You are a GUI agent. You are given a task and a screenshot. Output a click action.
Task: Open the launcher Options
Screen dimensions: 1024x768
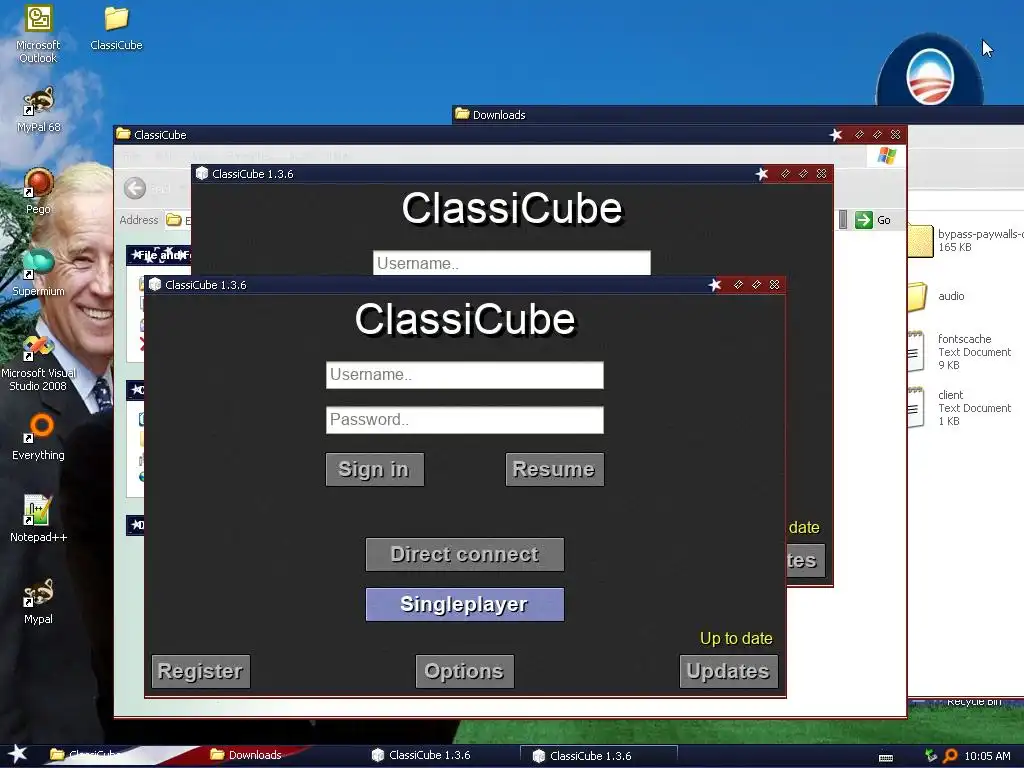pyautogui.click(x=464, y=671)
